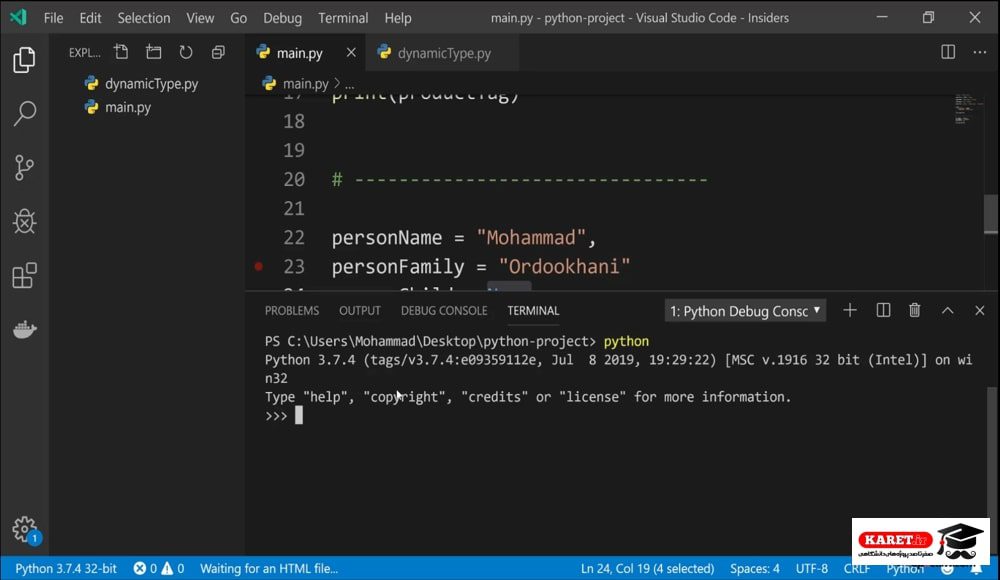Click main.py in the breadcrumb bar
Image resolution: width=1000 pixels, height=580 pixels.
coord(305,84)
